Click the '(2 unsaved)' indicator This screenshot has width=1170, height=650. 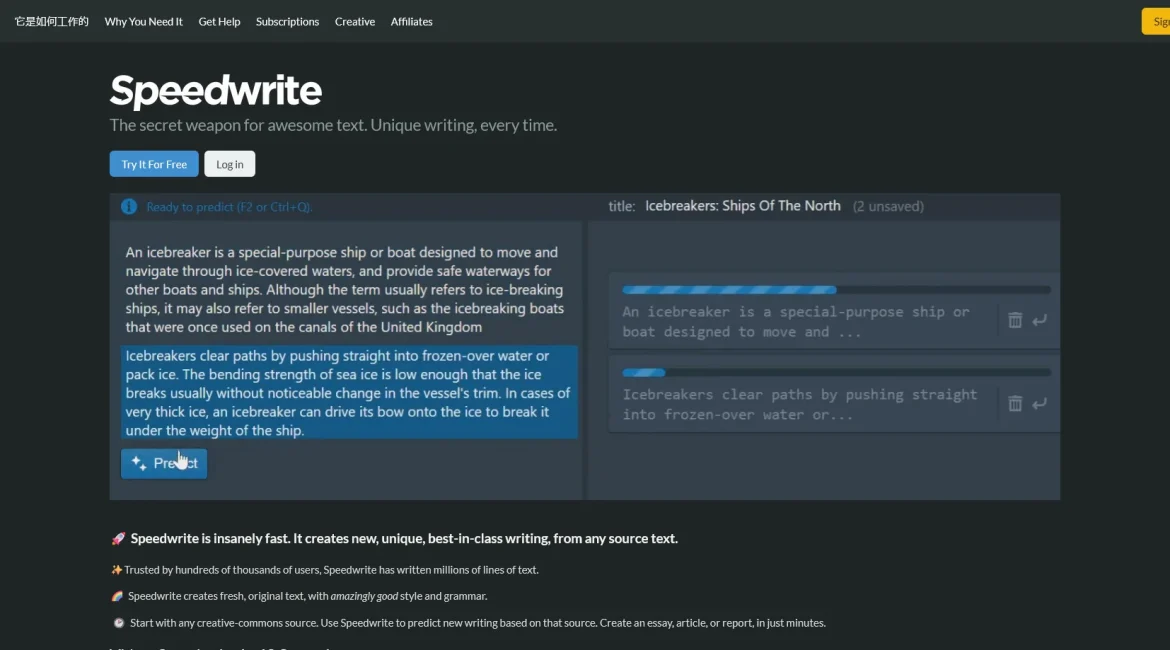point(888,206)
